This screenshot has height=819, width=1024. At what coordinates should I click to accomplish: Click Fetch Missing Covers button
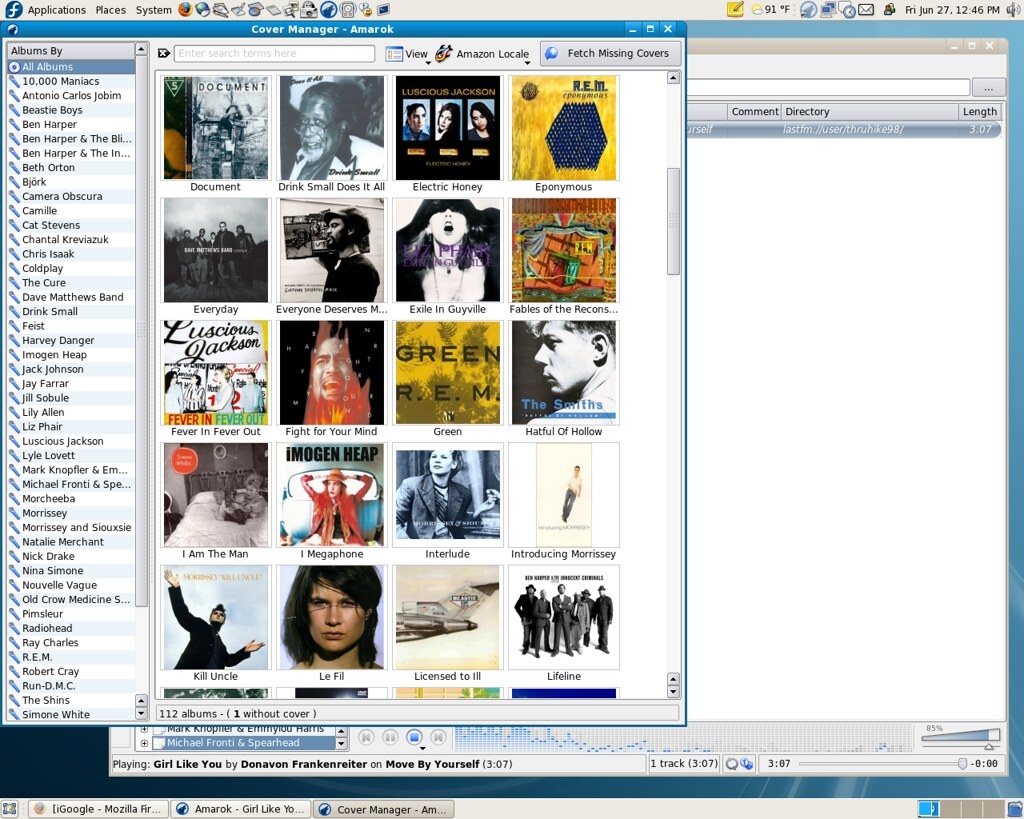(x=611, y=54)
